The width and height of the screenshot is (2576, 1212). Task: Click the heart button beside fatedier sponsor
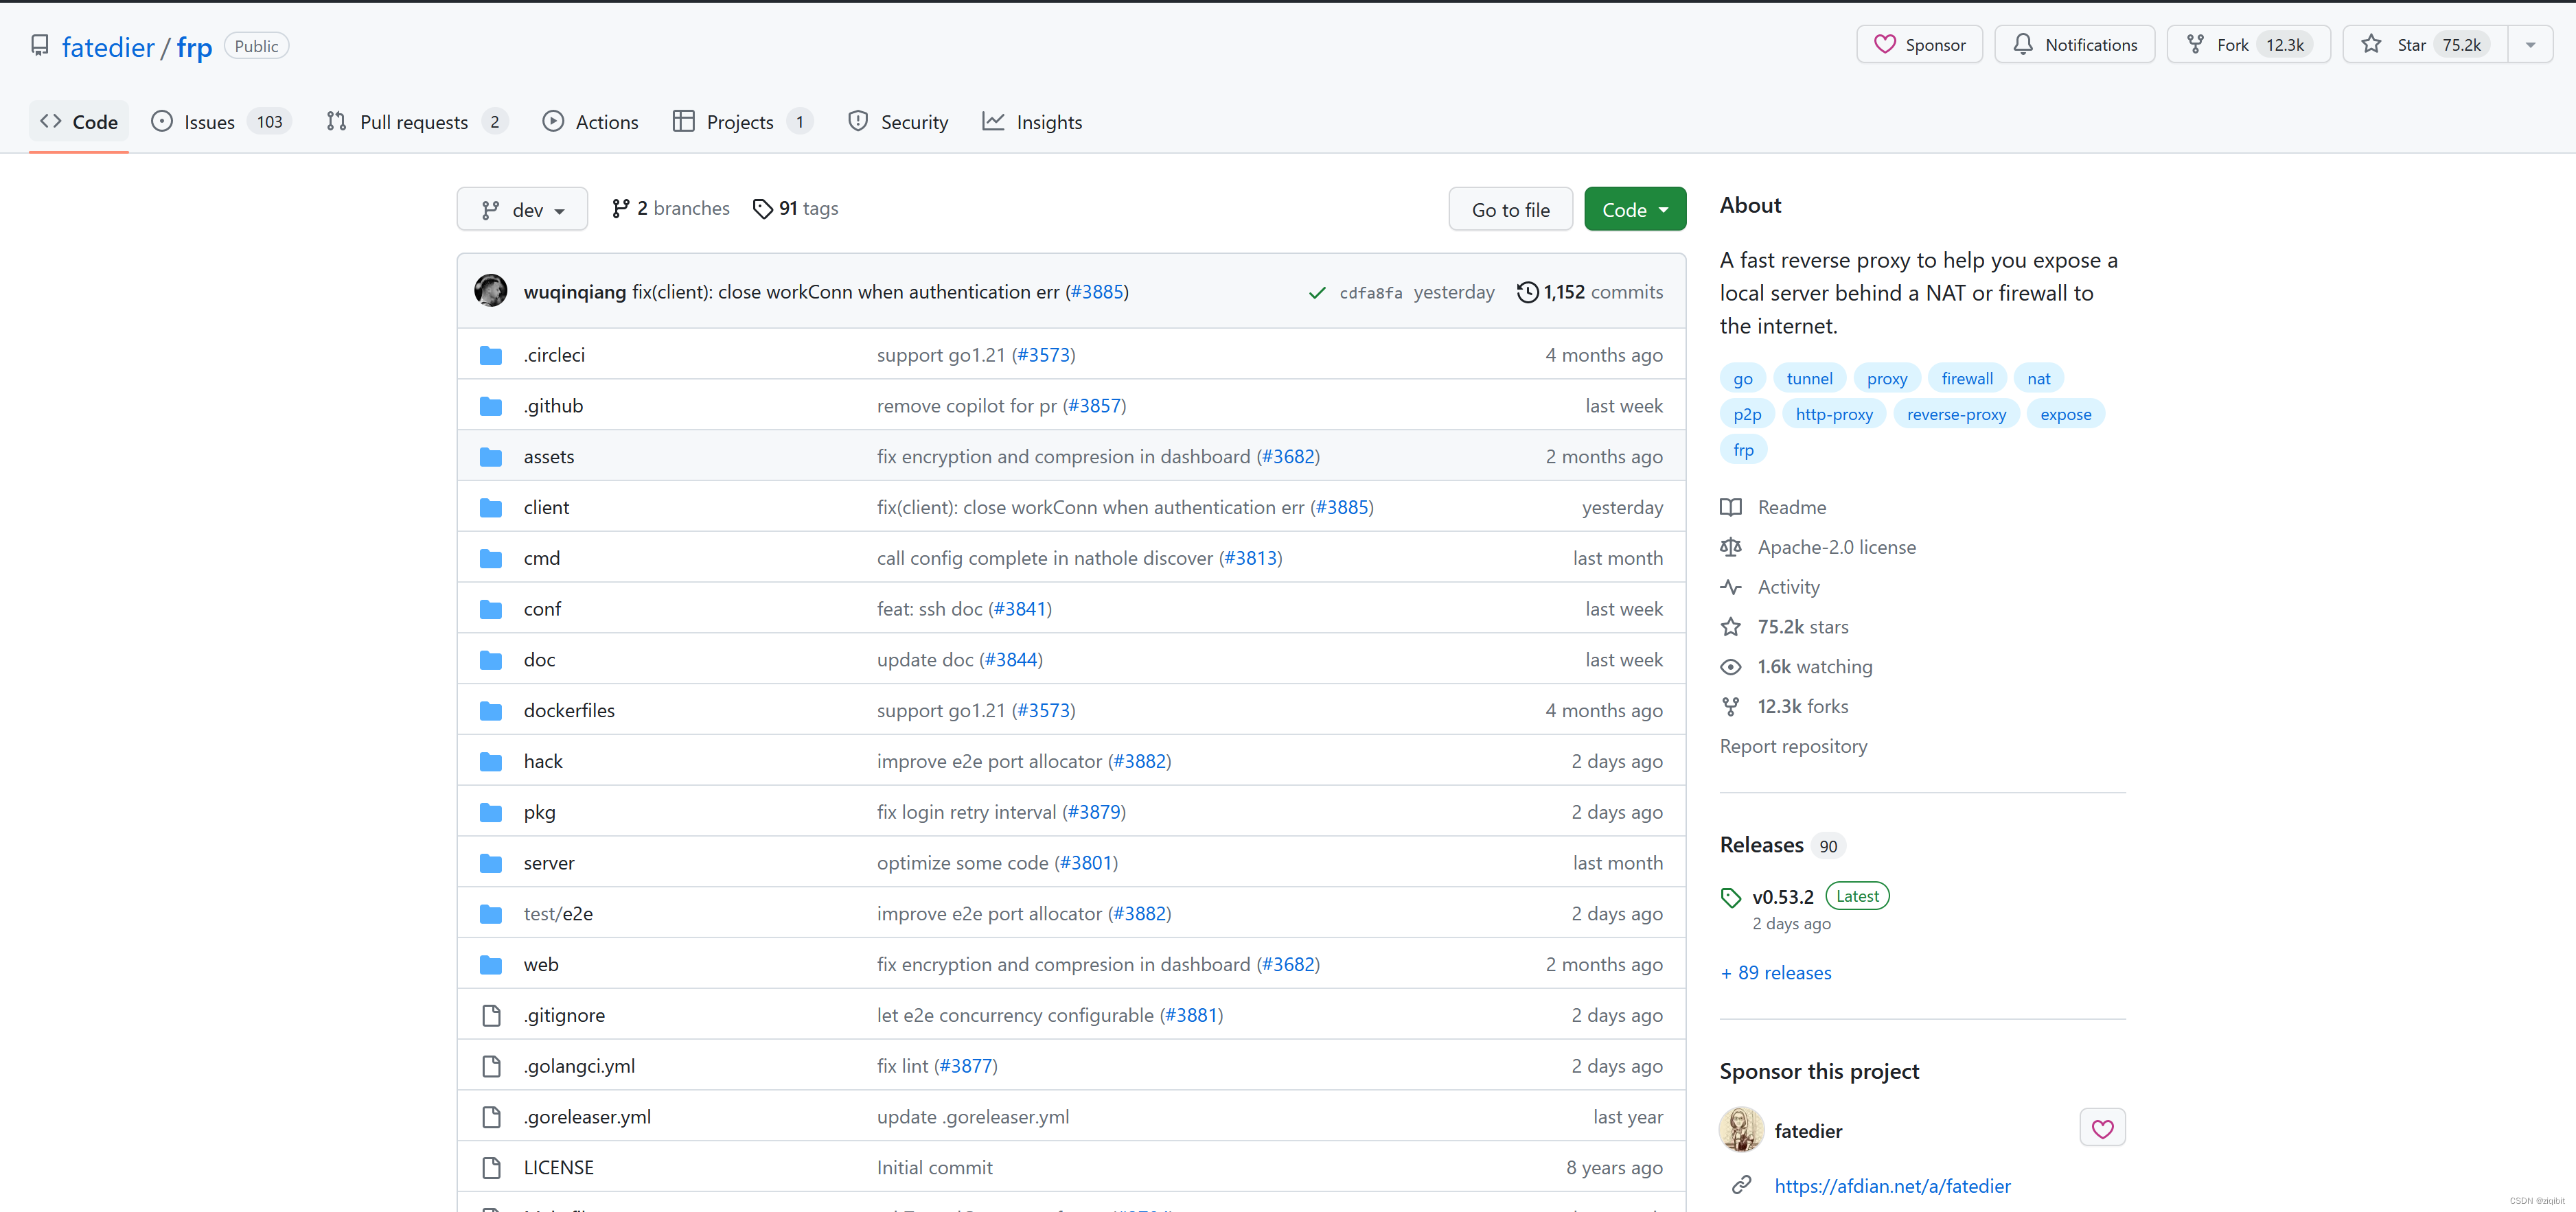coord(2102,1129)
